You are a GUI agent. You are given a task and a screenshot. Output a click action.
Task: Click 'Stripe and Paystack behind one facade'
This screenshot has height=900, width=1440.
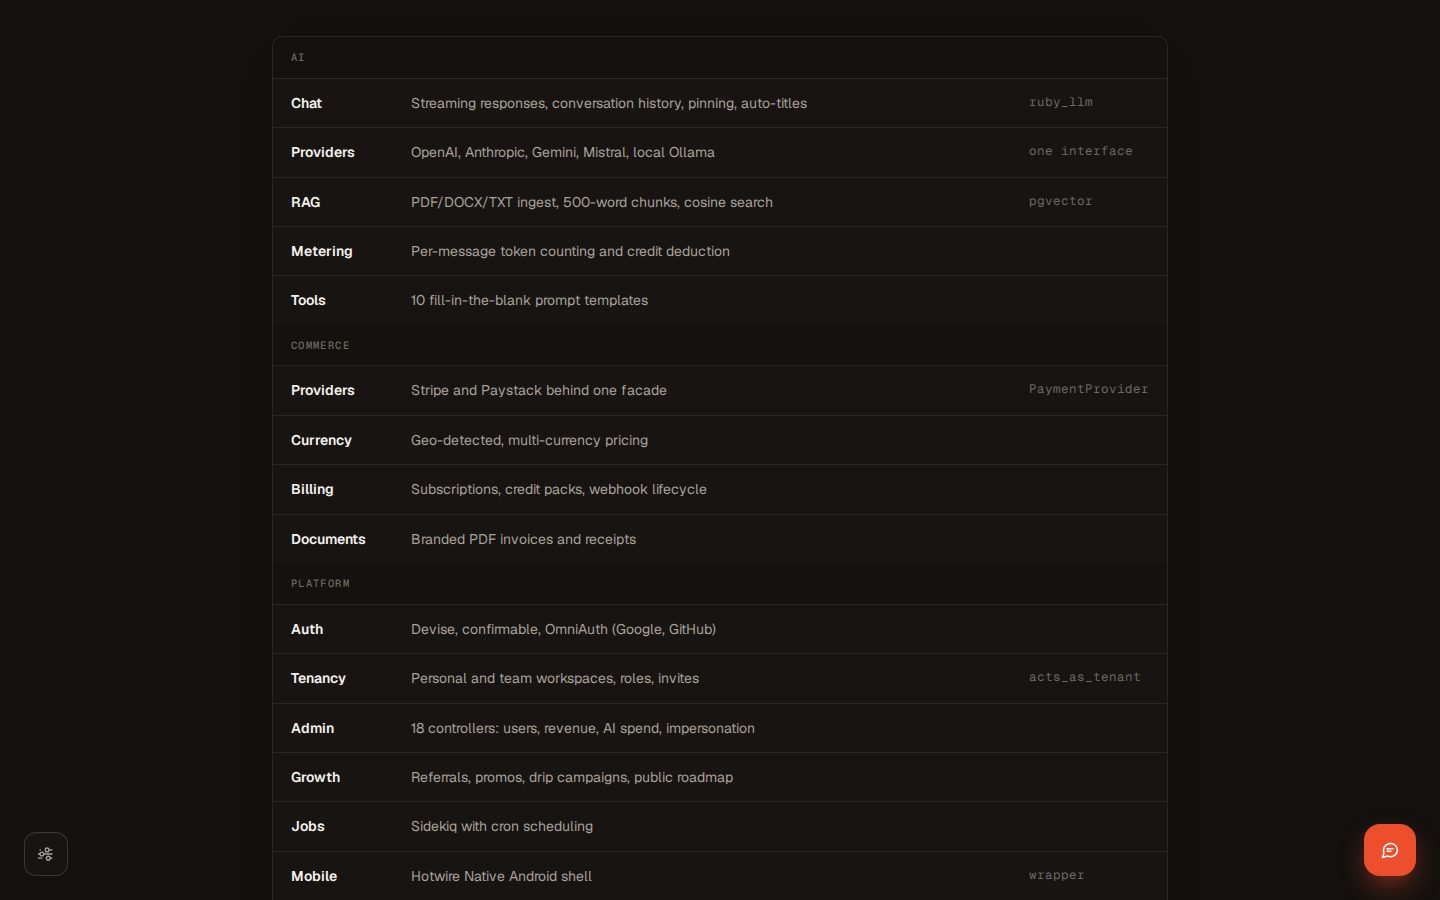pyautogui.click(x=538, y=390)
